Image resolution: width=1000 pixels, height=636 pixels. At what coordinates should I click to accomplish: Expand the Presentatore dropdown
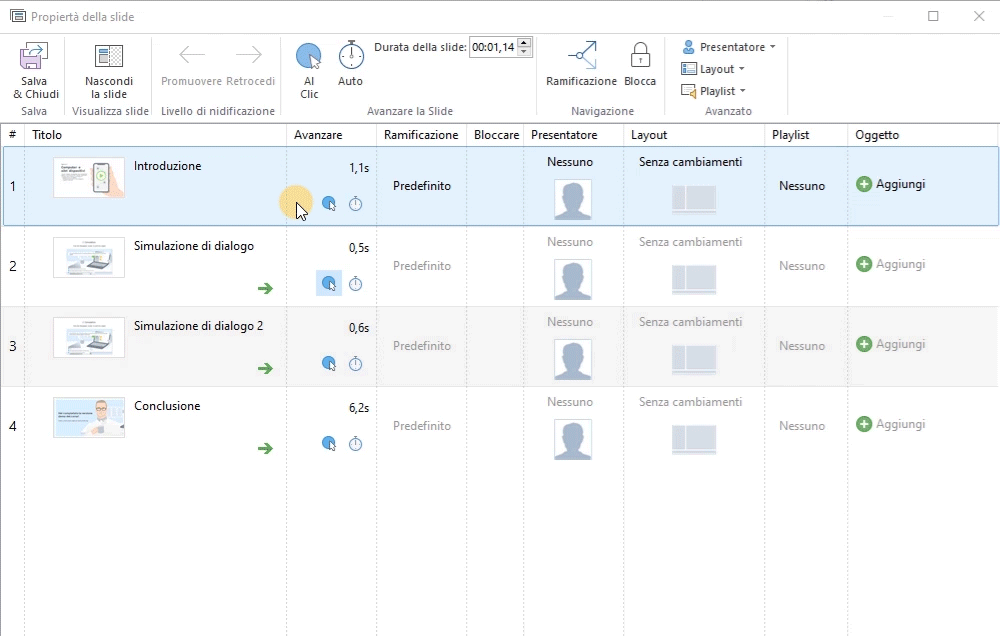pyautogui.click(x=729, y=47)
